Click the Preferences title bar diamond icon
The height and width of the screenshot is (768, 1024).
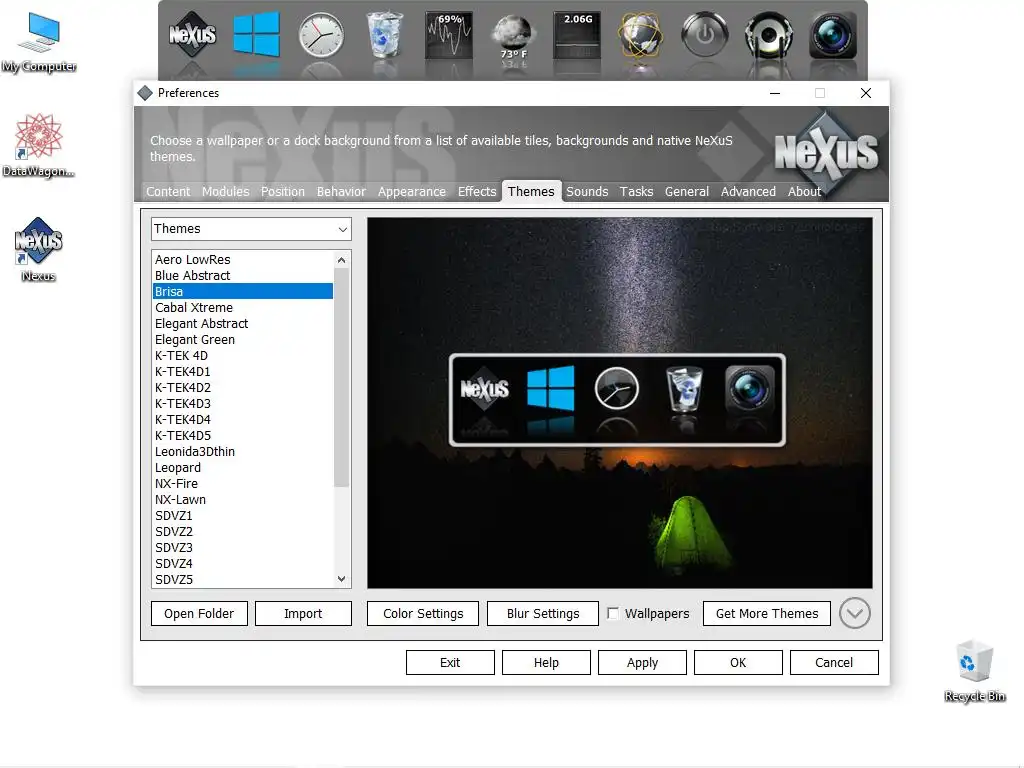click(145, 93)
